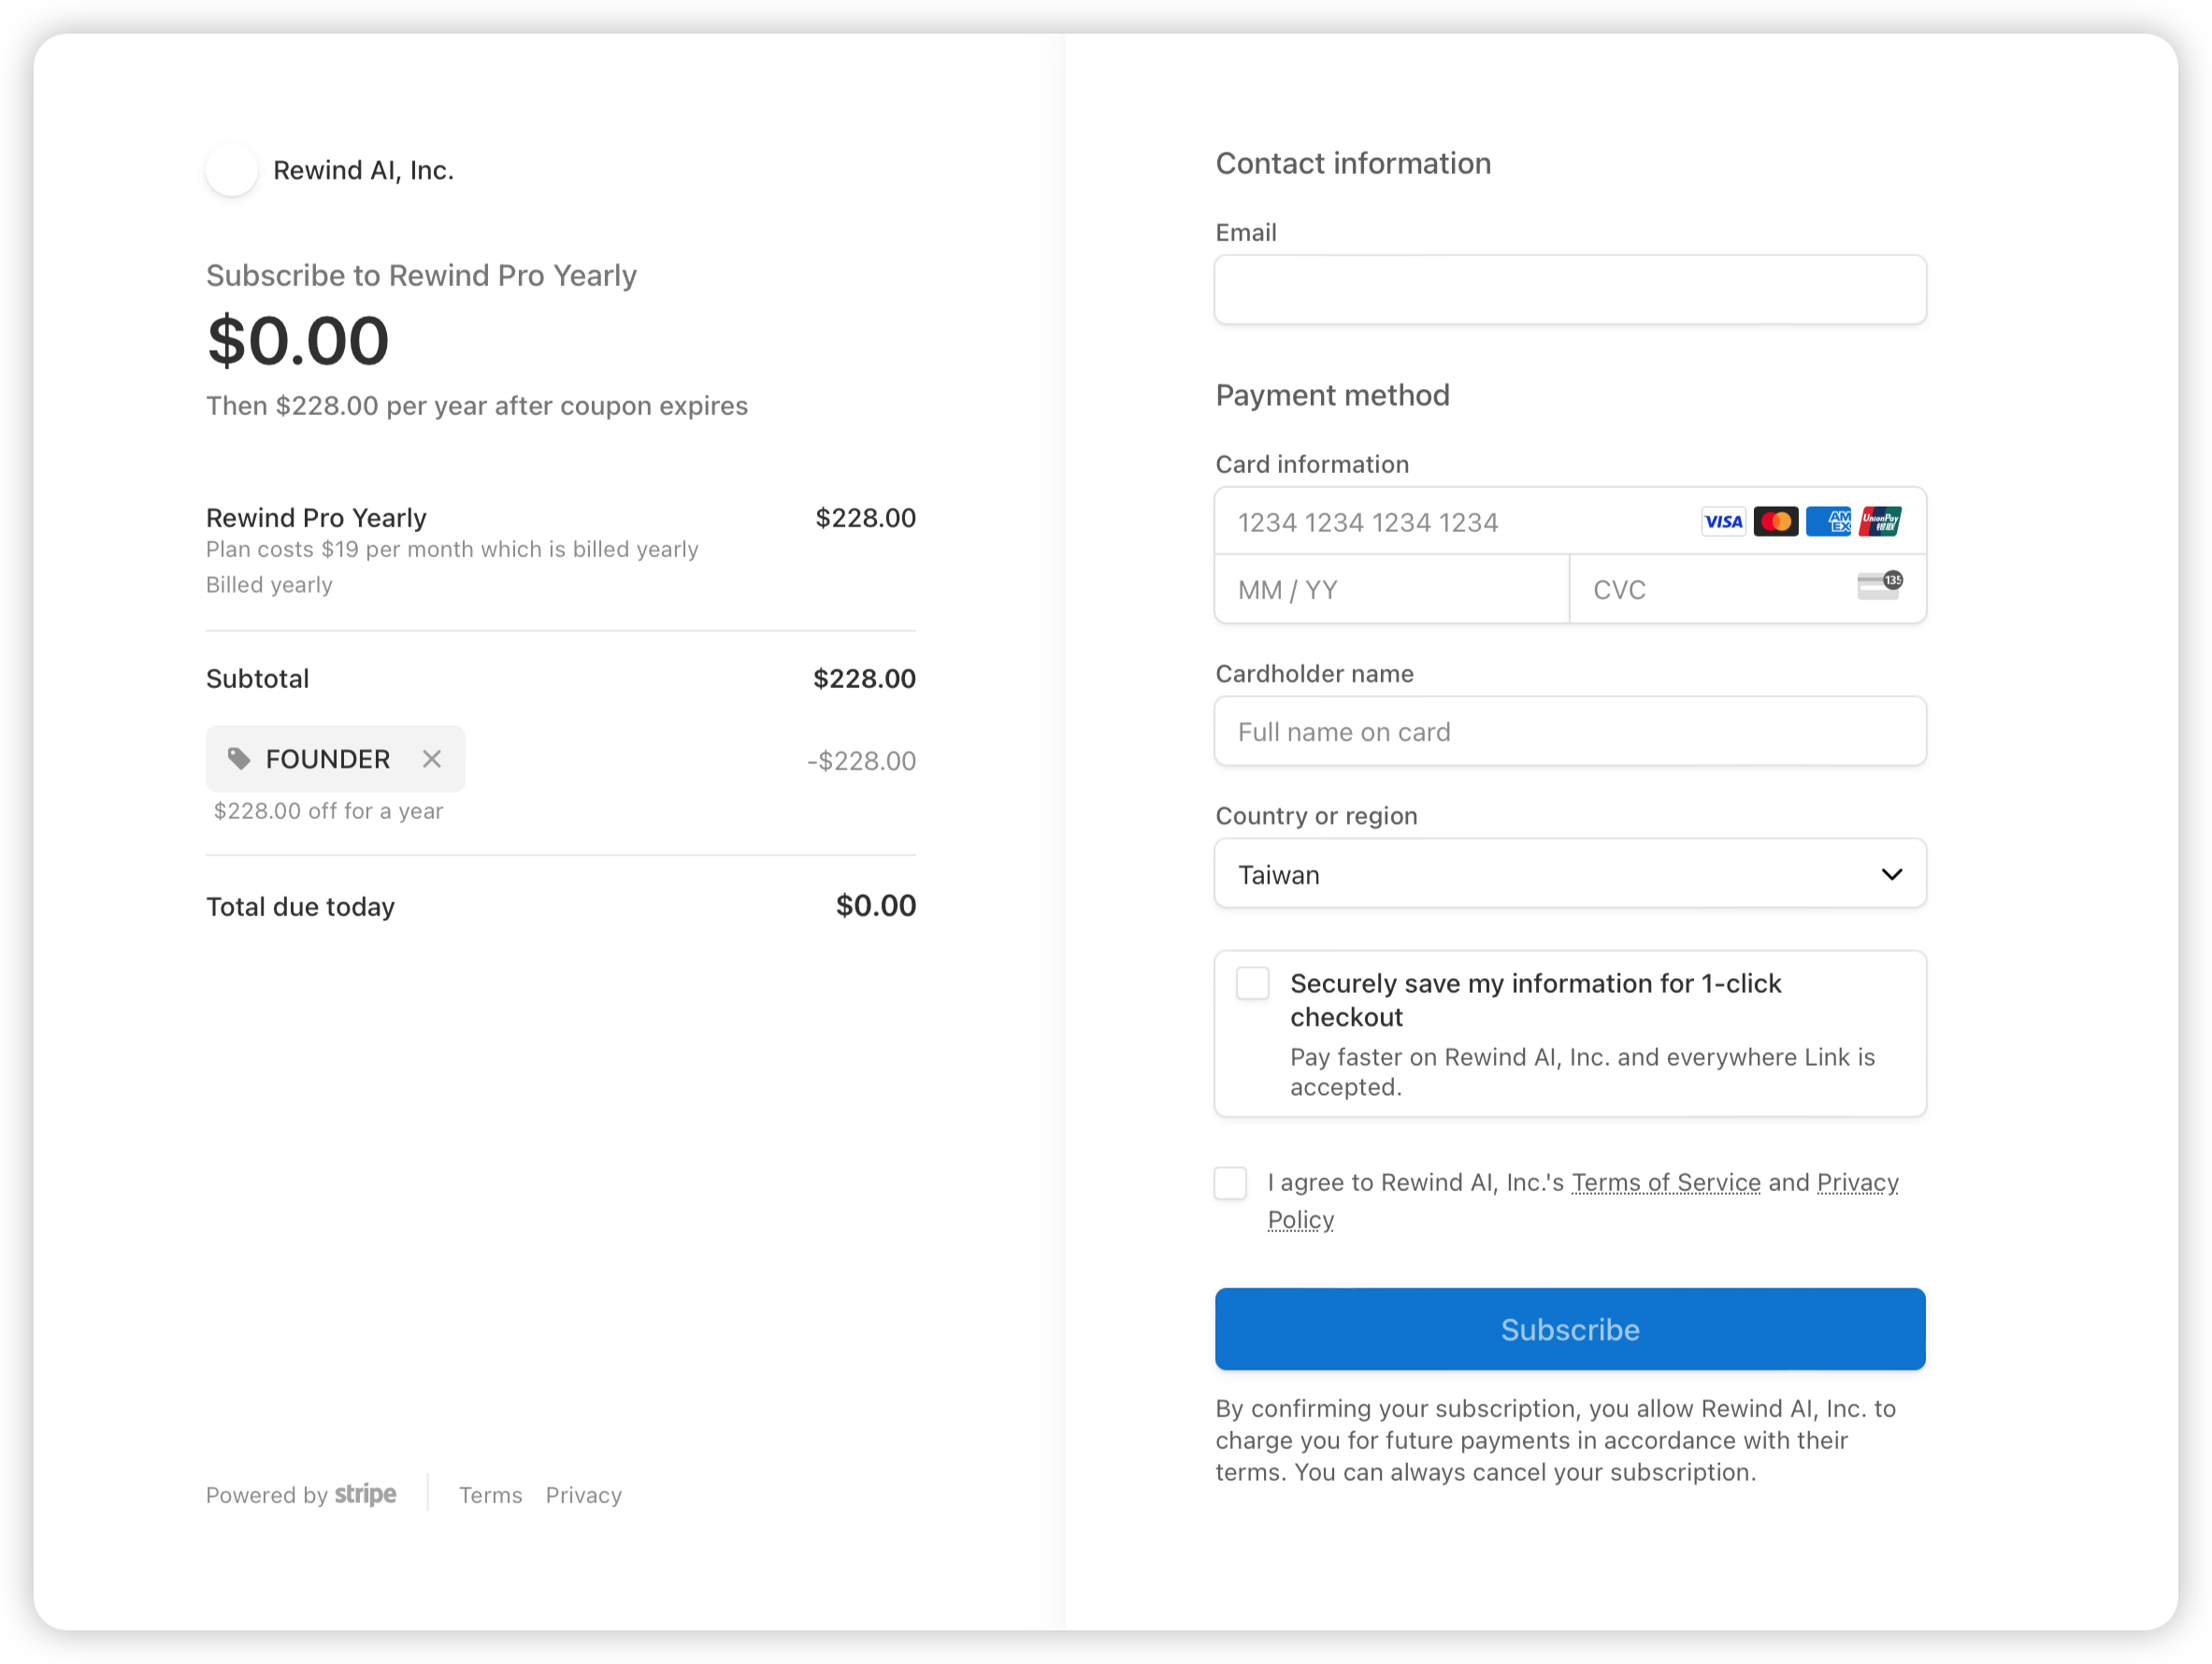
Task: Click the Rewind Pro Yearly line item
Action: (x=316, y=518)
